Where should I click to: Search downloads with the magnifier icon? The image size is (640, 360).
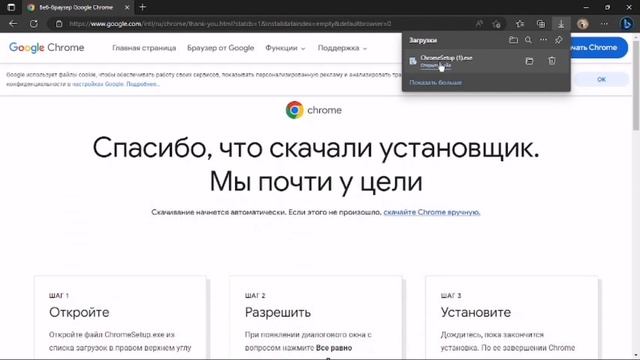pos(528,40)
